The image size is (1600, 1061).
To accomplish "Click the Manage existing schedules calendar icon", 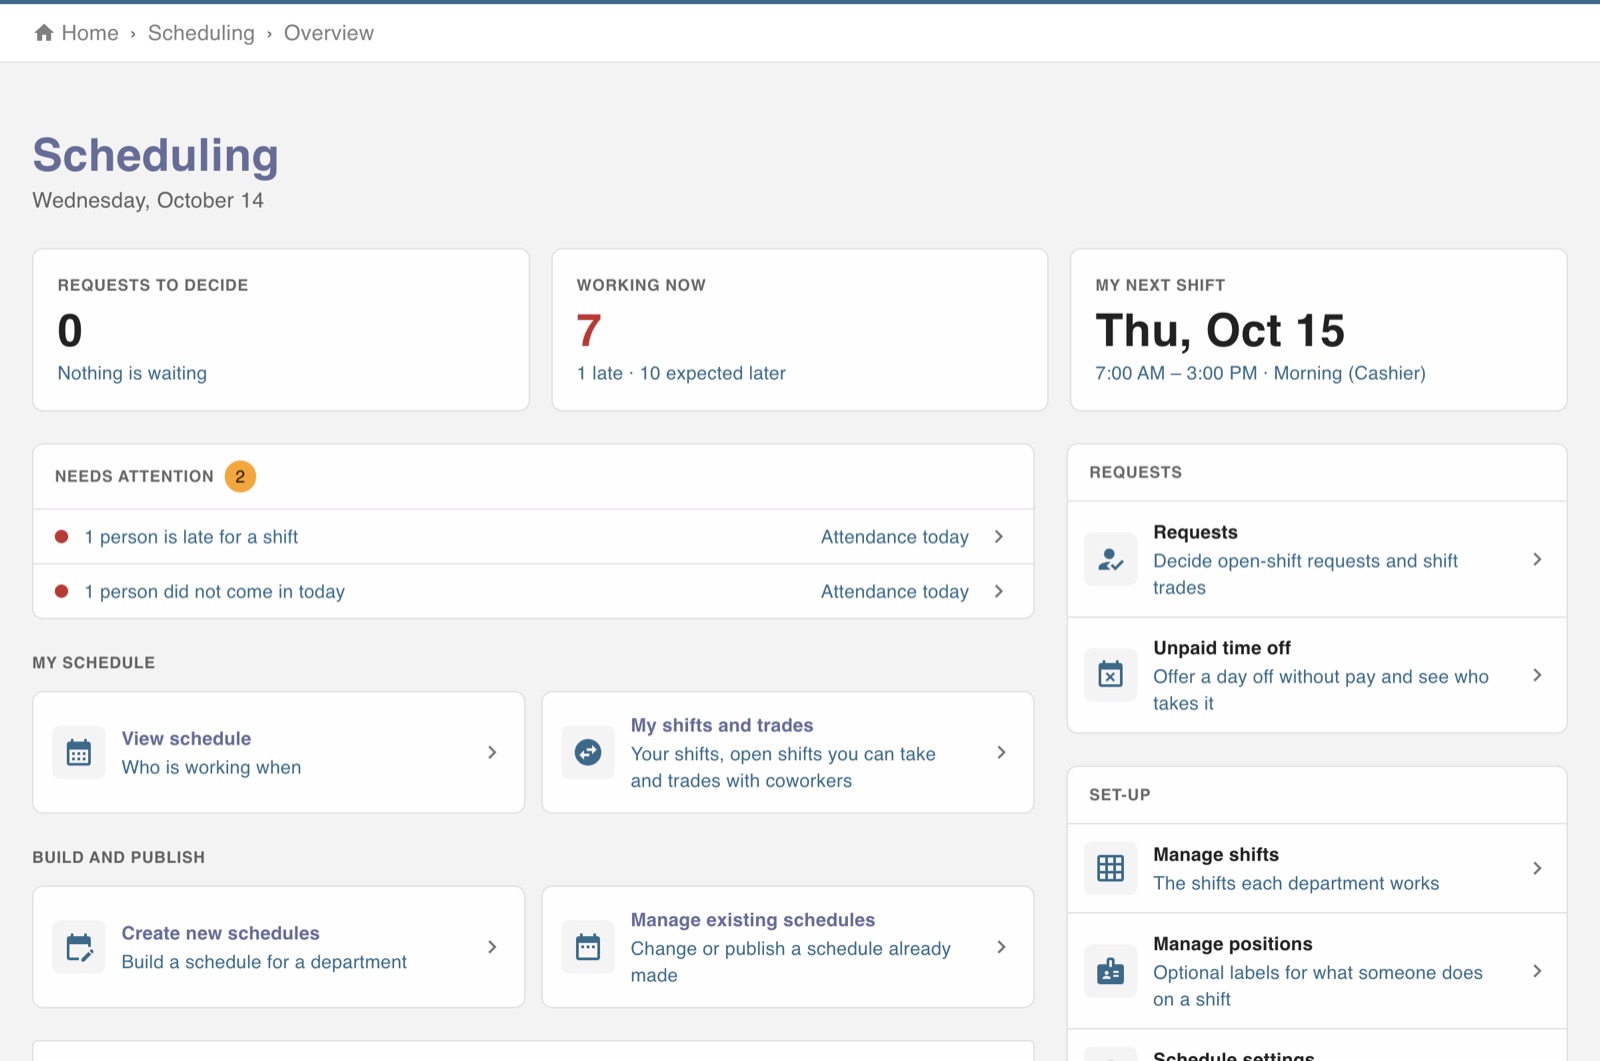I will (x=588, y=947).
